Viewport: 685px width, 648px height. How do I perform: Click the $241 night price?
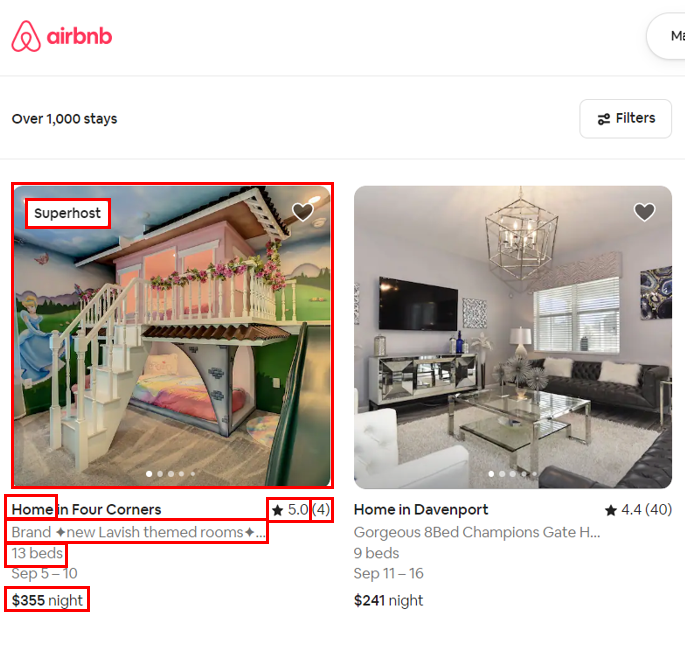pos(388,600)
